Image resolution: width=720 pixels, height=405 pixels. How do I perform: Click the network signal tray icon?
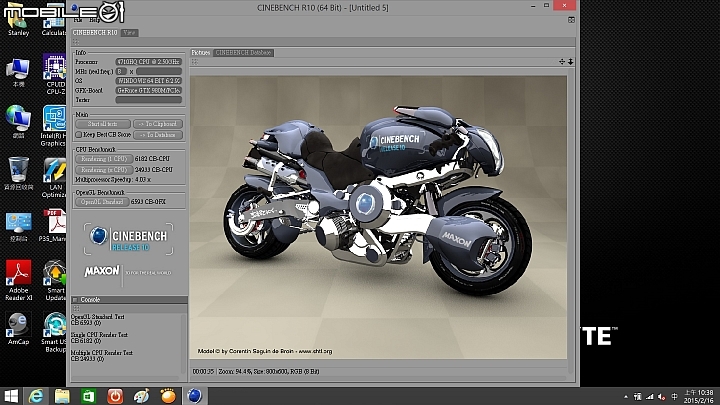650,397
